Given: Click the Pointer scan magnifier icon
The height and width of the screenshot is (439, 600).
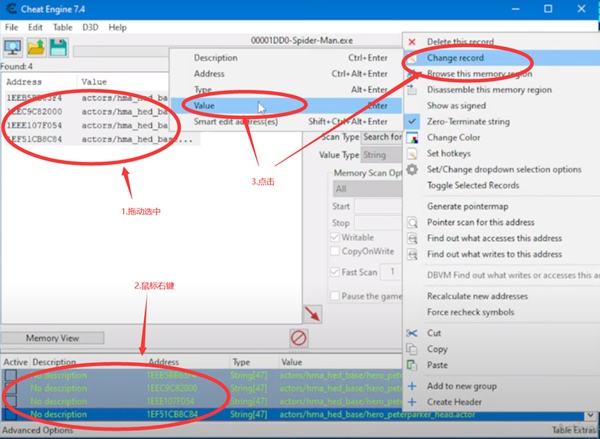Looking at the screenshot, I should pyautogui.click(x=412, y=222).
